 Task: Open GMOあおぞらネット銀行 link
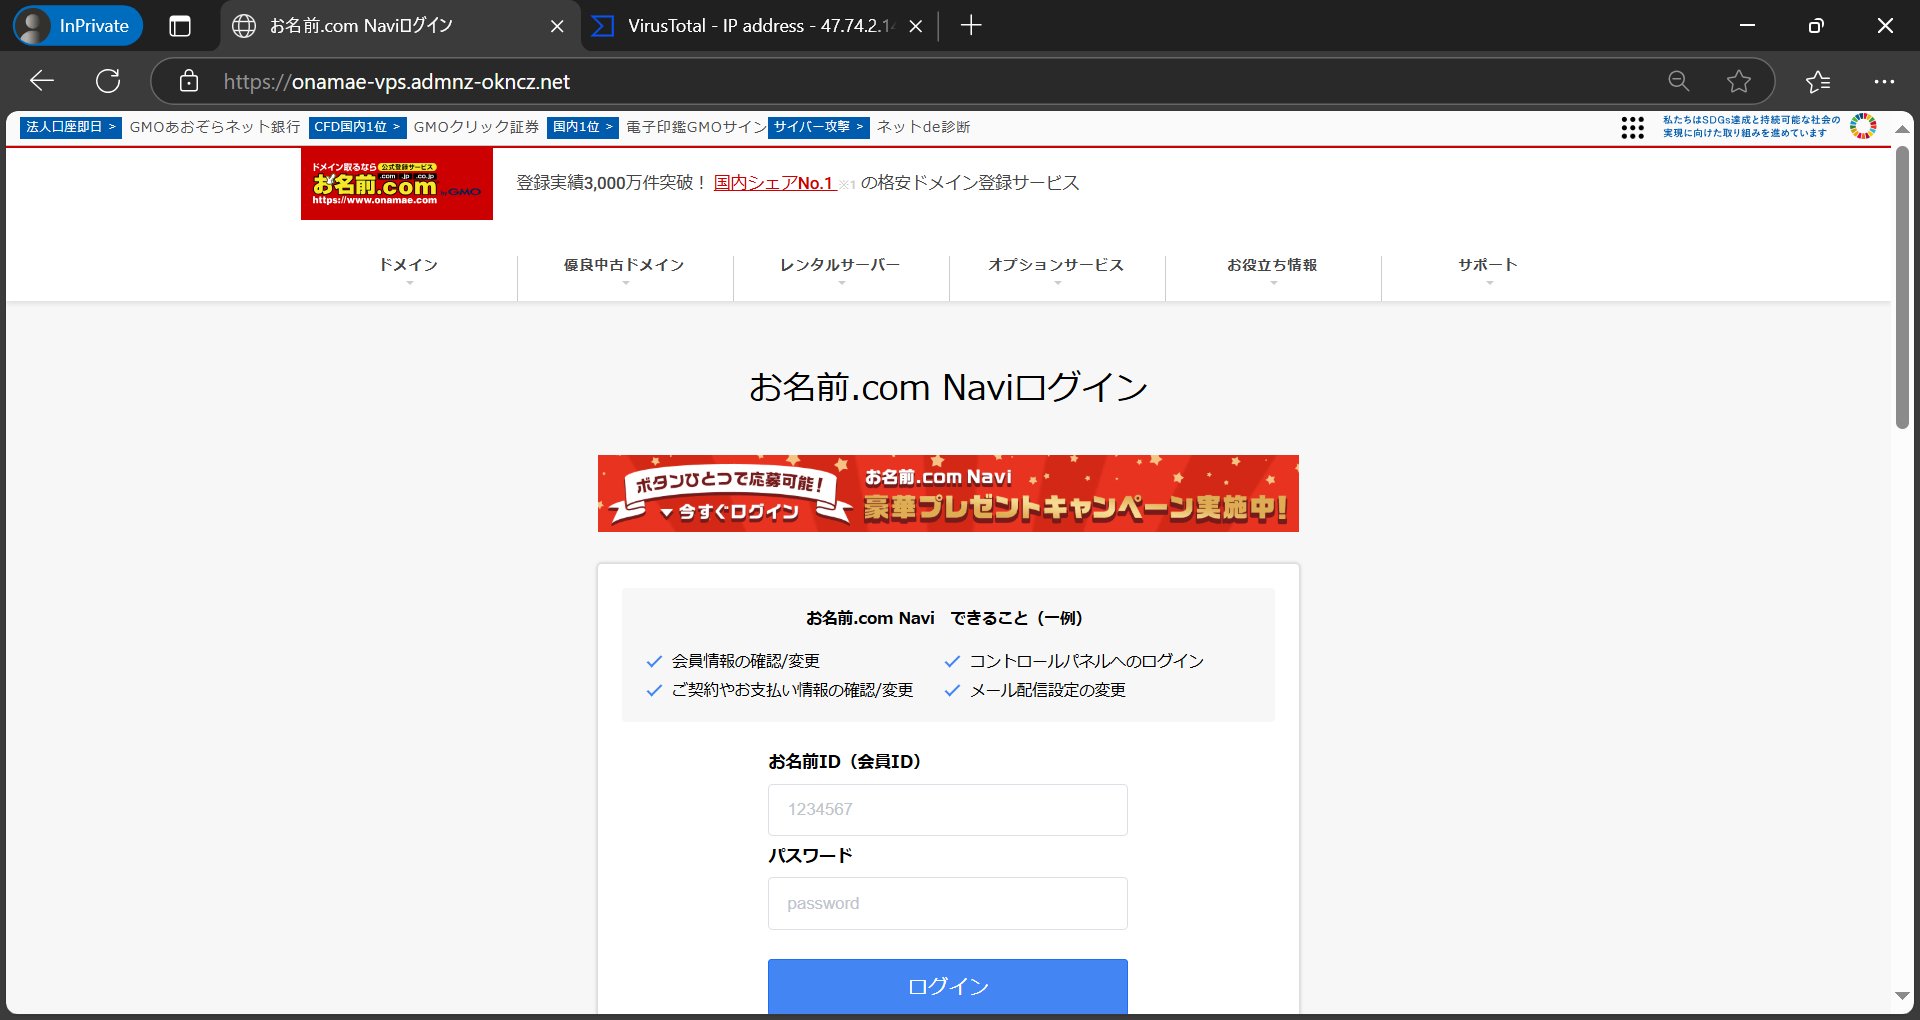pos(215,127)
